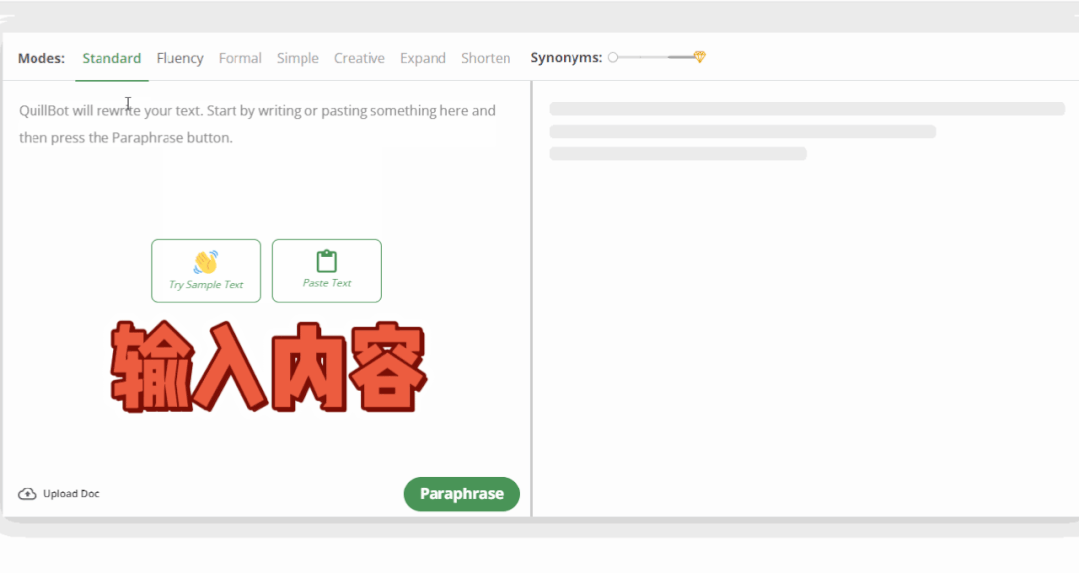Click the Try Sample Text button
The image size is (1079, 573).
[x=206, y=271]
